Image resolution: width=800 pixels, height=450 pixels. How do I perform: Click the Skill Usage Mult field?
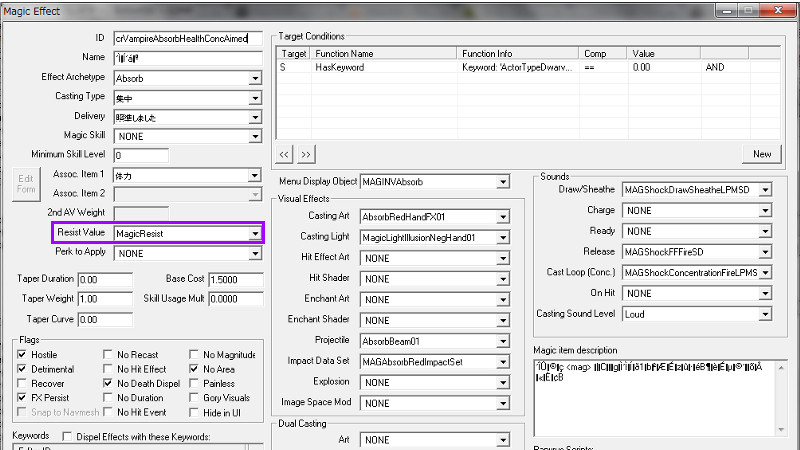[x=236, y=299]
